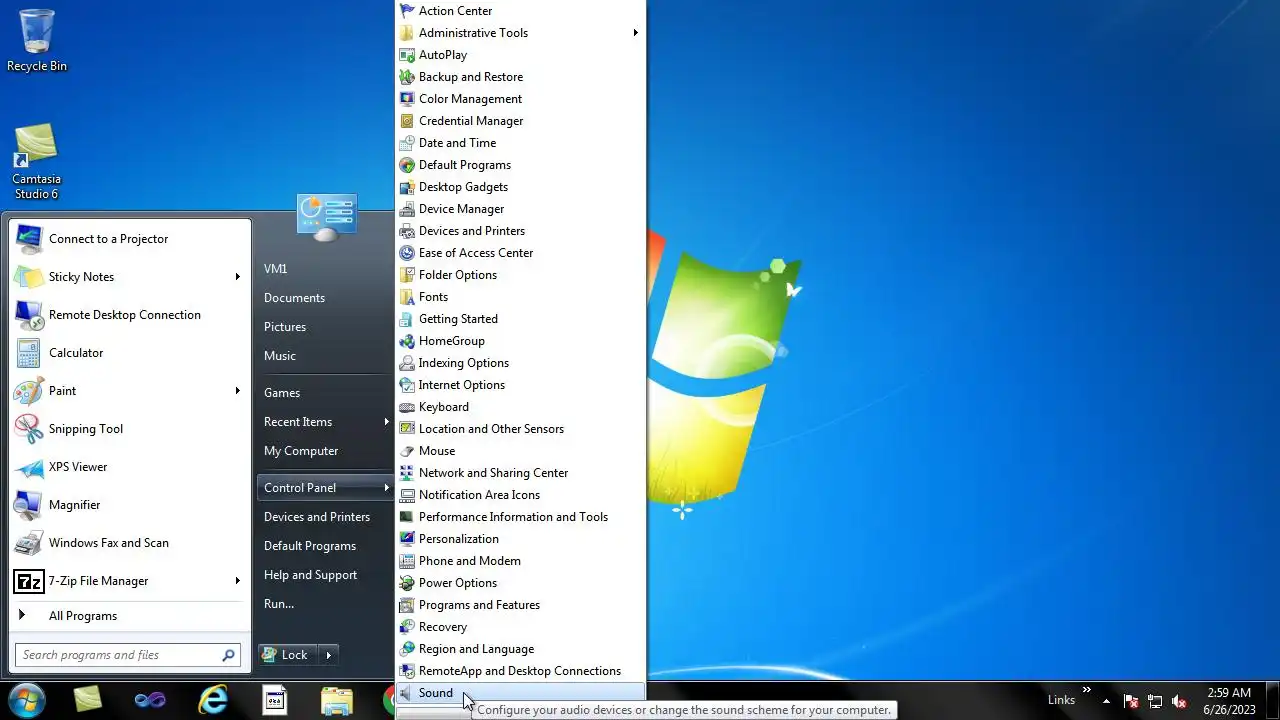Open Performance Information and Tools entry

pos(521,517)
